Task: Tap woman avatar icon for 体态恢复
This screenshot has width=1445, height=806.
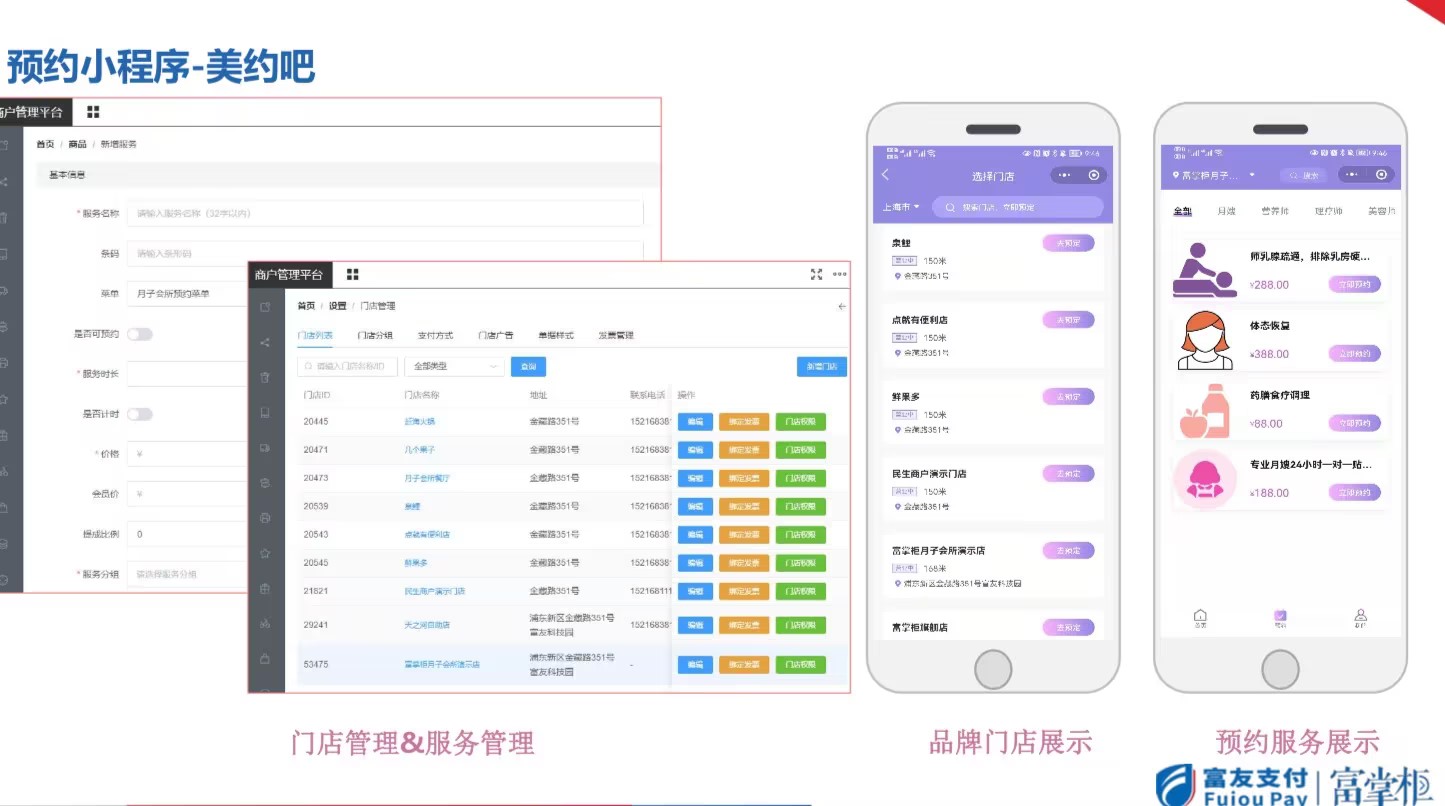Action: 1204,340
